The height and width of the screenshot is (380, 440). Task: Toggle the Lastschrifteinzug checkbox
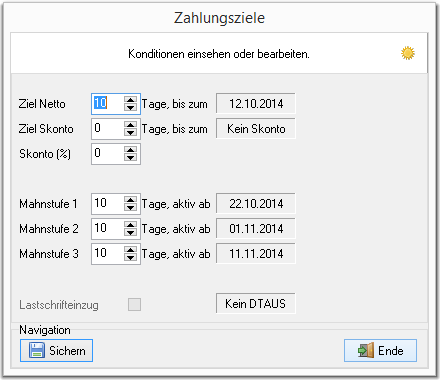click(134, 304)
